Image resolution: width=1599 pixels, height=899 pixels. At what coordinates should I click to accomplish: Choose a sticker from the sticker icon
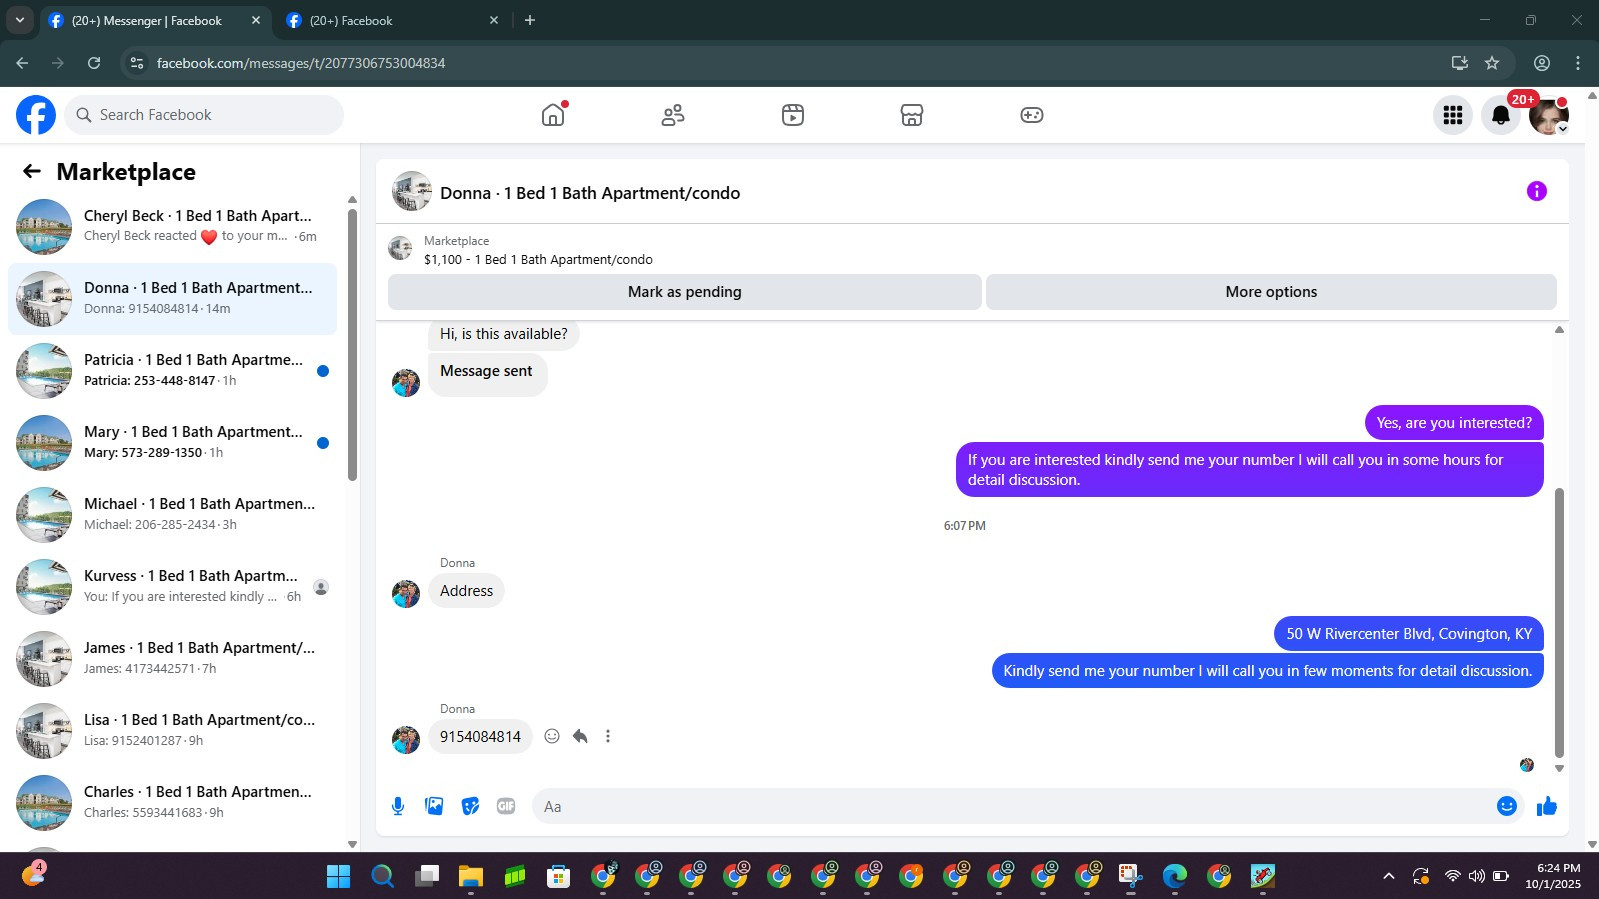[470, 806]
